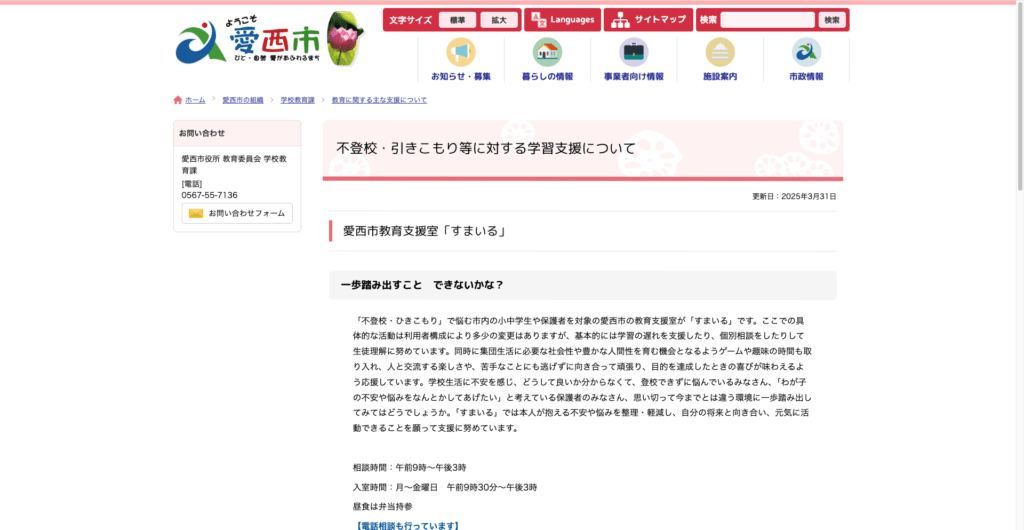The height and width of the screenshot is (530, 1024).
Task: Click the lotus flower image in header
Action: (x=345, y=39)
